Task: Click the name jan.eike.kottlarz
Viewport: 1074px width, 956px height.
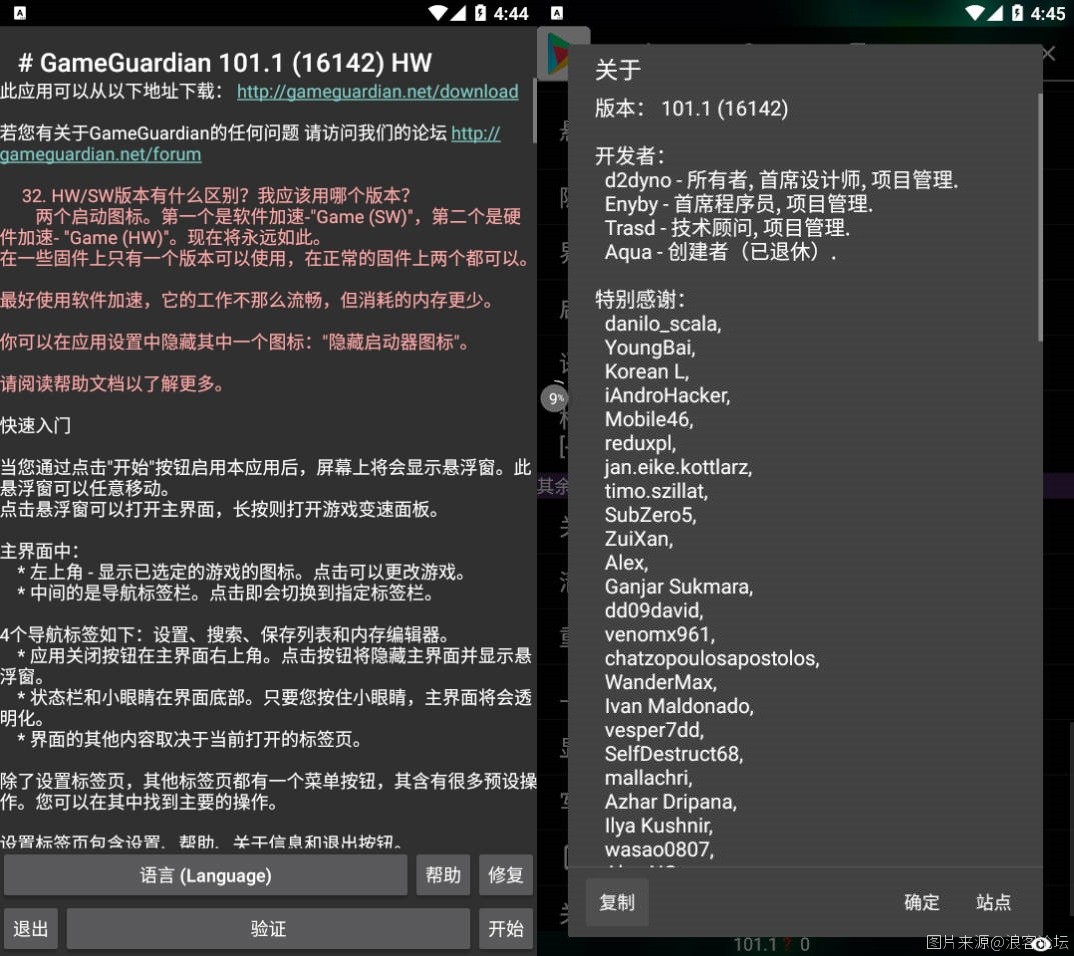Action: pyautogui.click(x=678, y=467)
